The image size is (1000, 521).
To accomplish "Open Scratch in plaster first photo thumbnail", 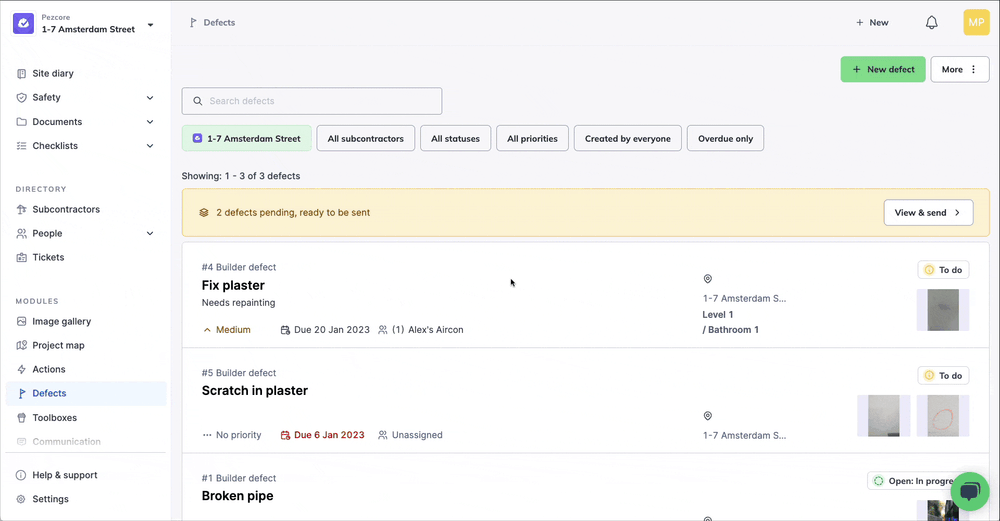I will coord(883,416).
